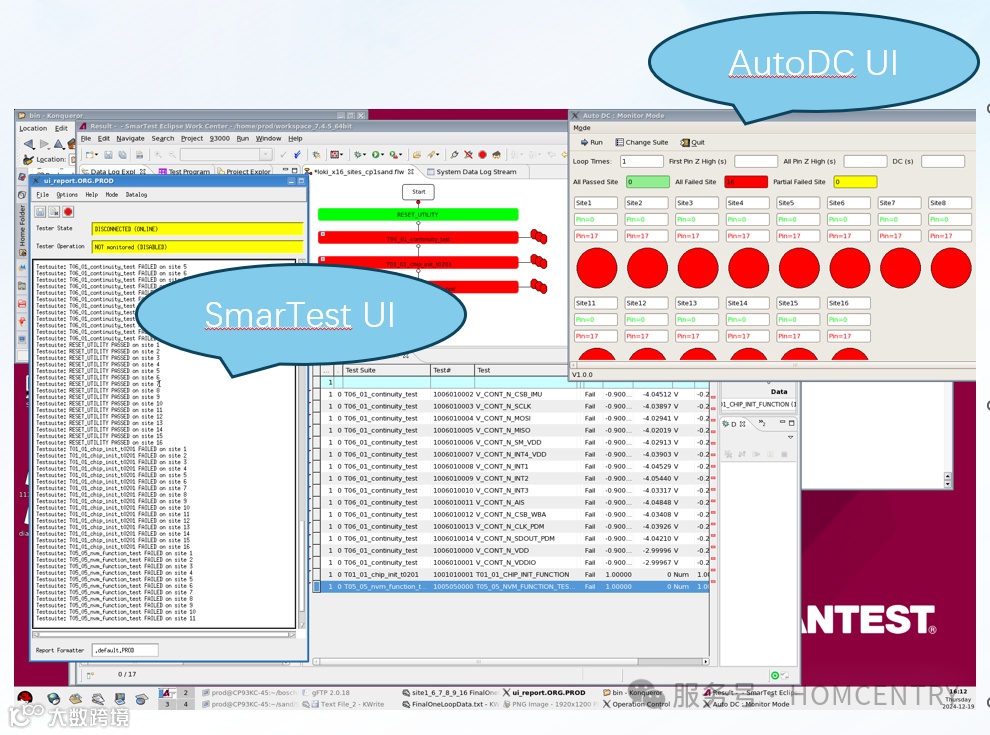Click the Back arrow in Konqueror toolbar
This screenshot has width=990, height=735.
(x=28, y=144)
